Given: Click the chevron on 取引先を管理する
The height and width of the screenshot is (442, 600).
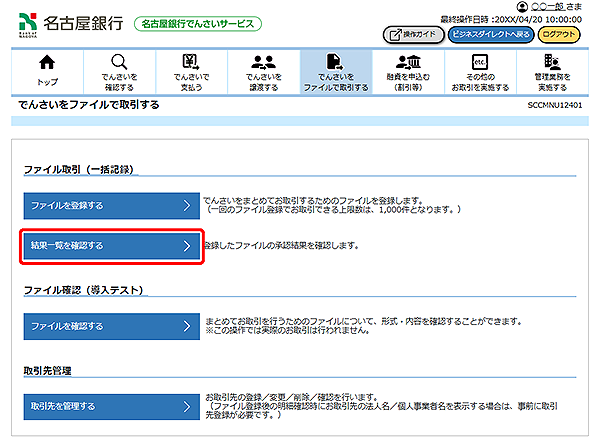Looking at the screenshot, I should pos(187,406).
